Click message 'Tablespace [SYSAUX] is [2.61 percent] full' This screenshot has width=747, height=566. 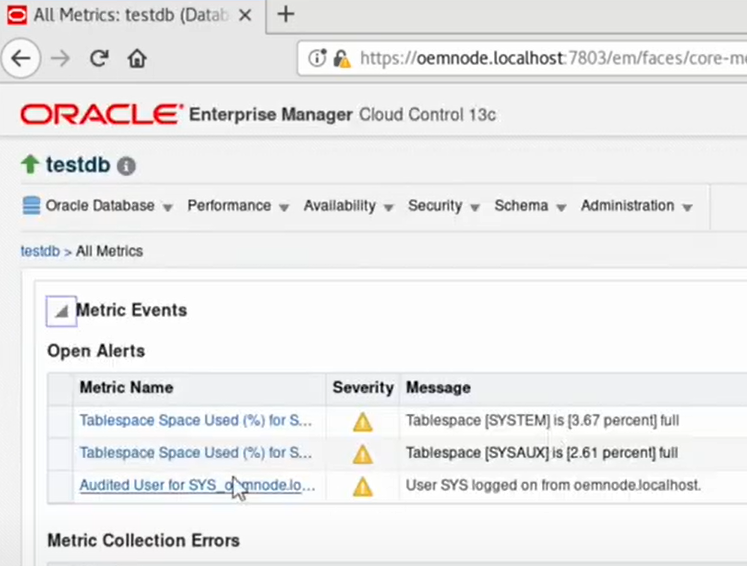[542, 453]
